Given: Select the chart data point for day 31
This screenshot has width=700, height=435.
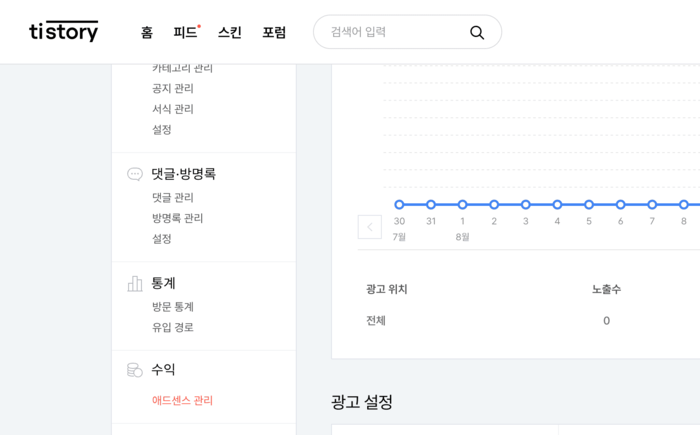Looking at the screenshot, I should [x=431, y=205].
